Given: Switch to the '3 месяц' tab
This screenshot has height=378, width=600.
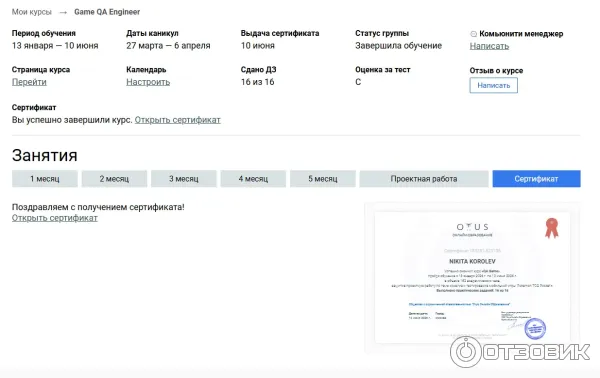Looking at the screenshot, I should [184, 179].
